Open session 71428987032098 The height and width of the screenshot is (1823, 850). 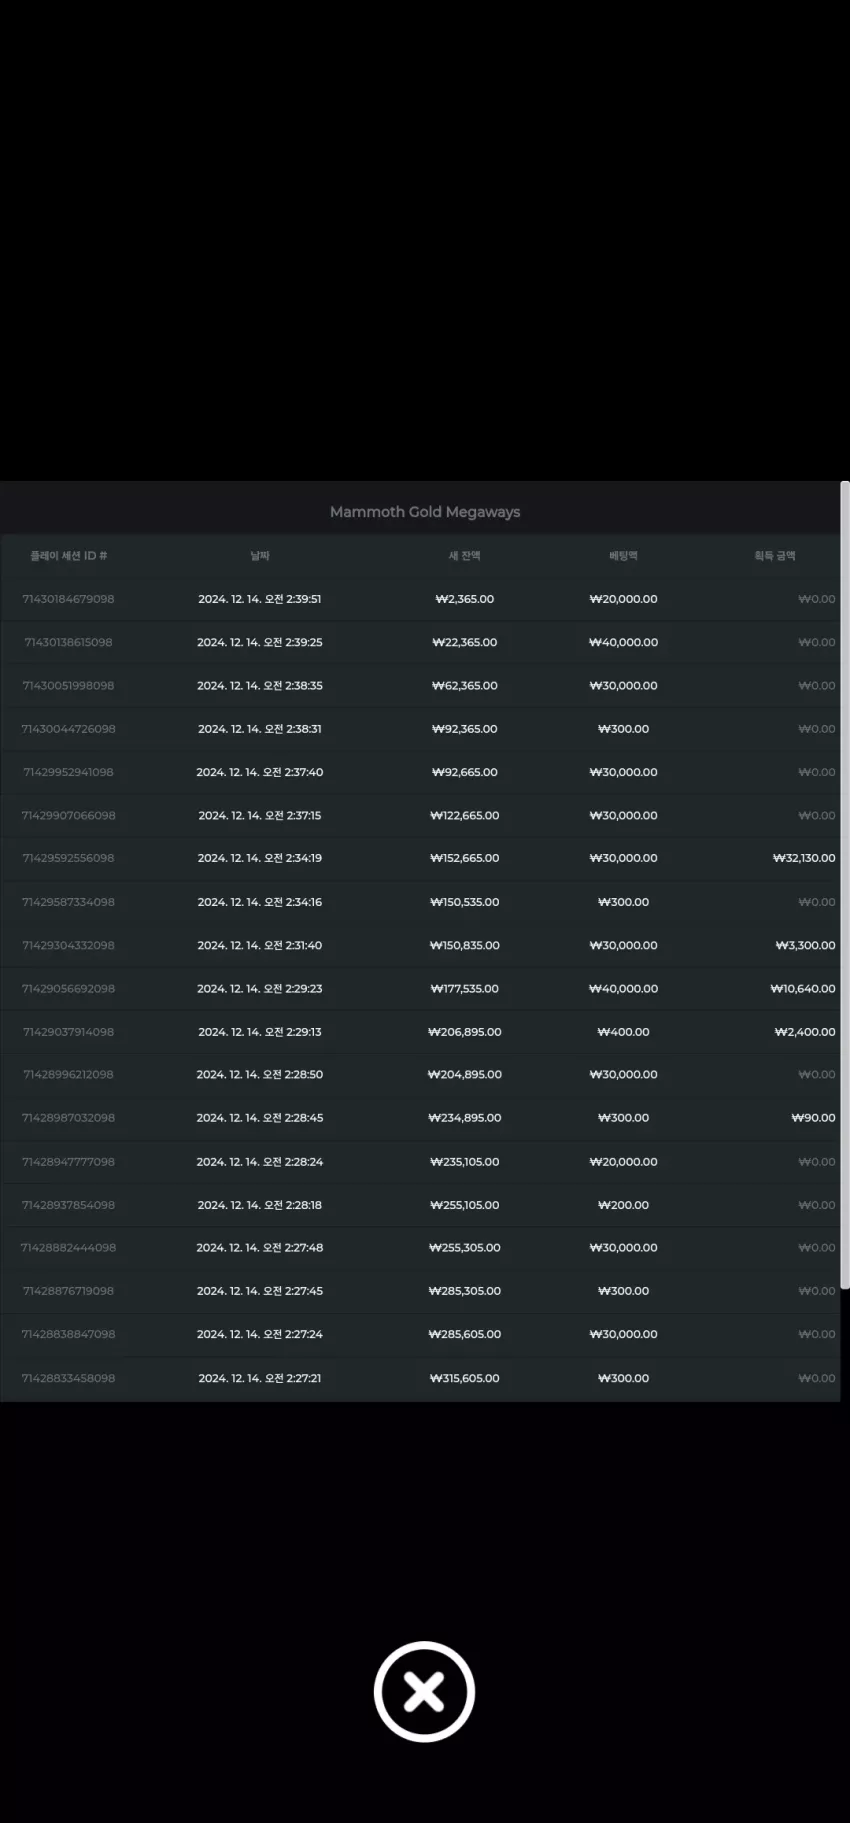click(68, 1118)
